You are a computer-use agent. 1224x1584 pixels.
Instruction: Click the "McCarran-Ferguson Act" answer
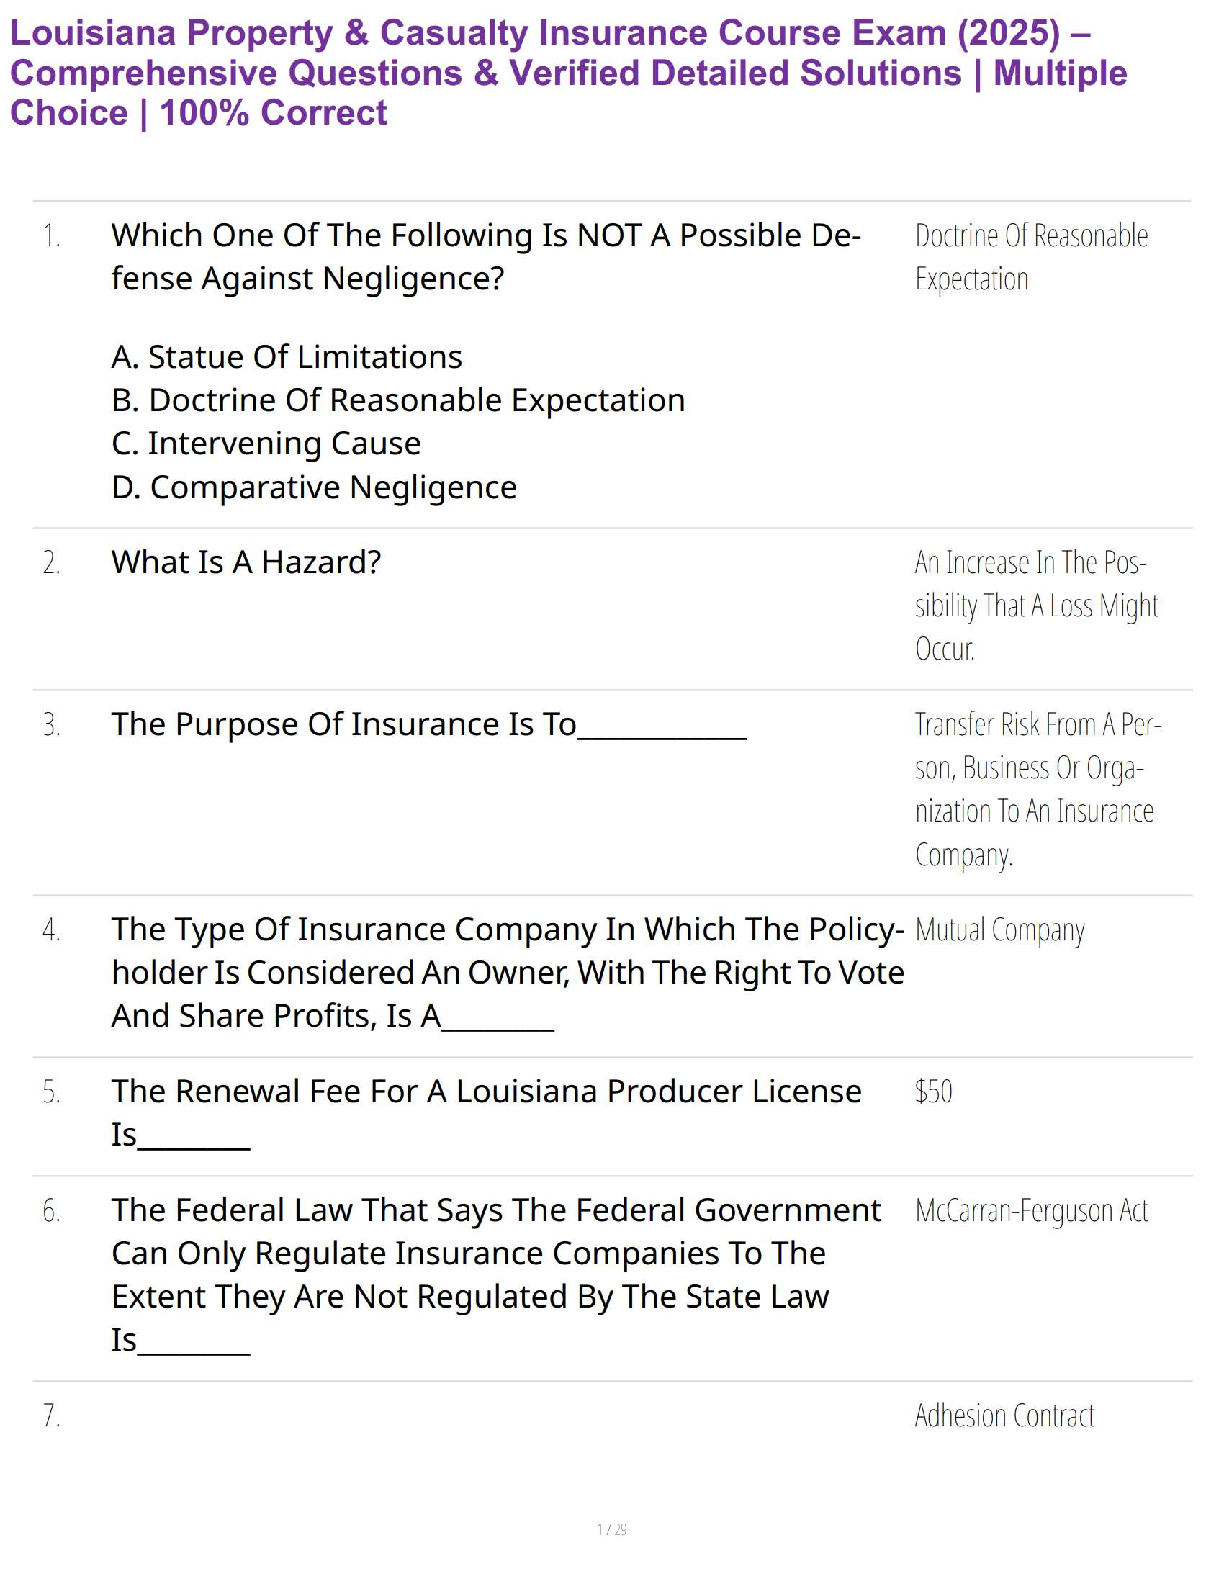pyautogui.click(x=1030, y=1211)
